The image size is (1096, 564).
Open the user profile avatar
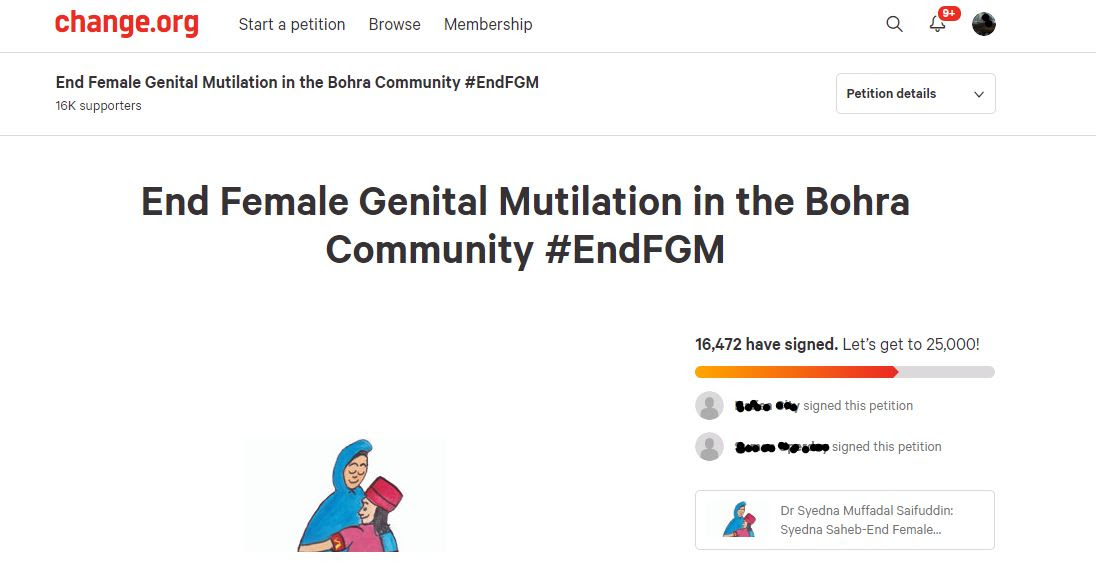pos(984,24)
